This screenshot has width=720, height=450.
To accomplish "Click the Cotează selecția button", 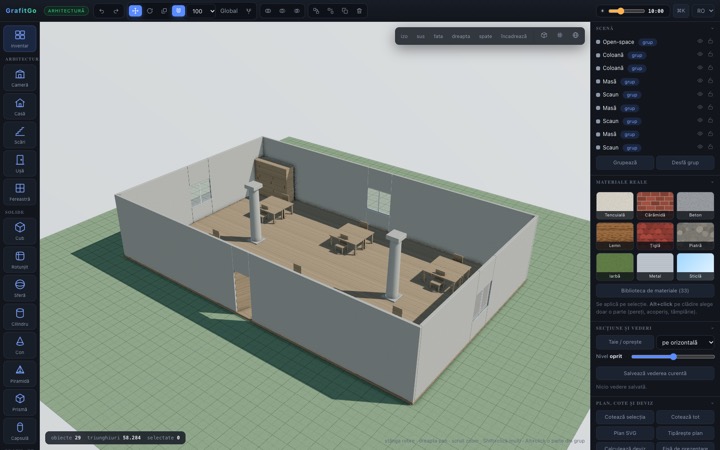I will click(x=625, y=417).
